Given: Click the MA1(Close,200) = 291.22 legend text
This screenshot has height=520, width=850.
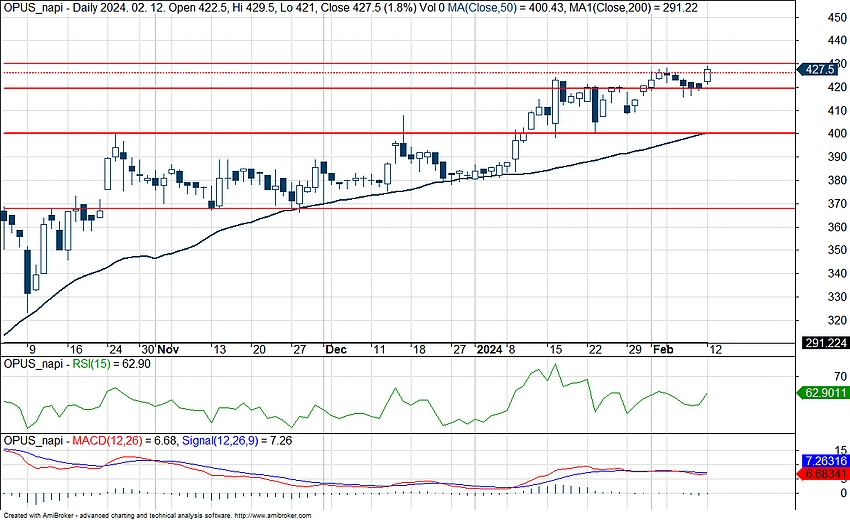Looking at the screenshot, I should point(633,8).
